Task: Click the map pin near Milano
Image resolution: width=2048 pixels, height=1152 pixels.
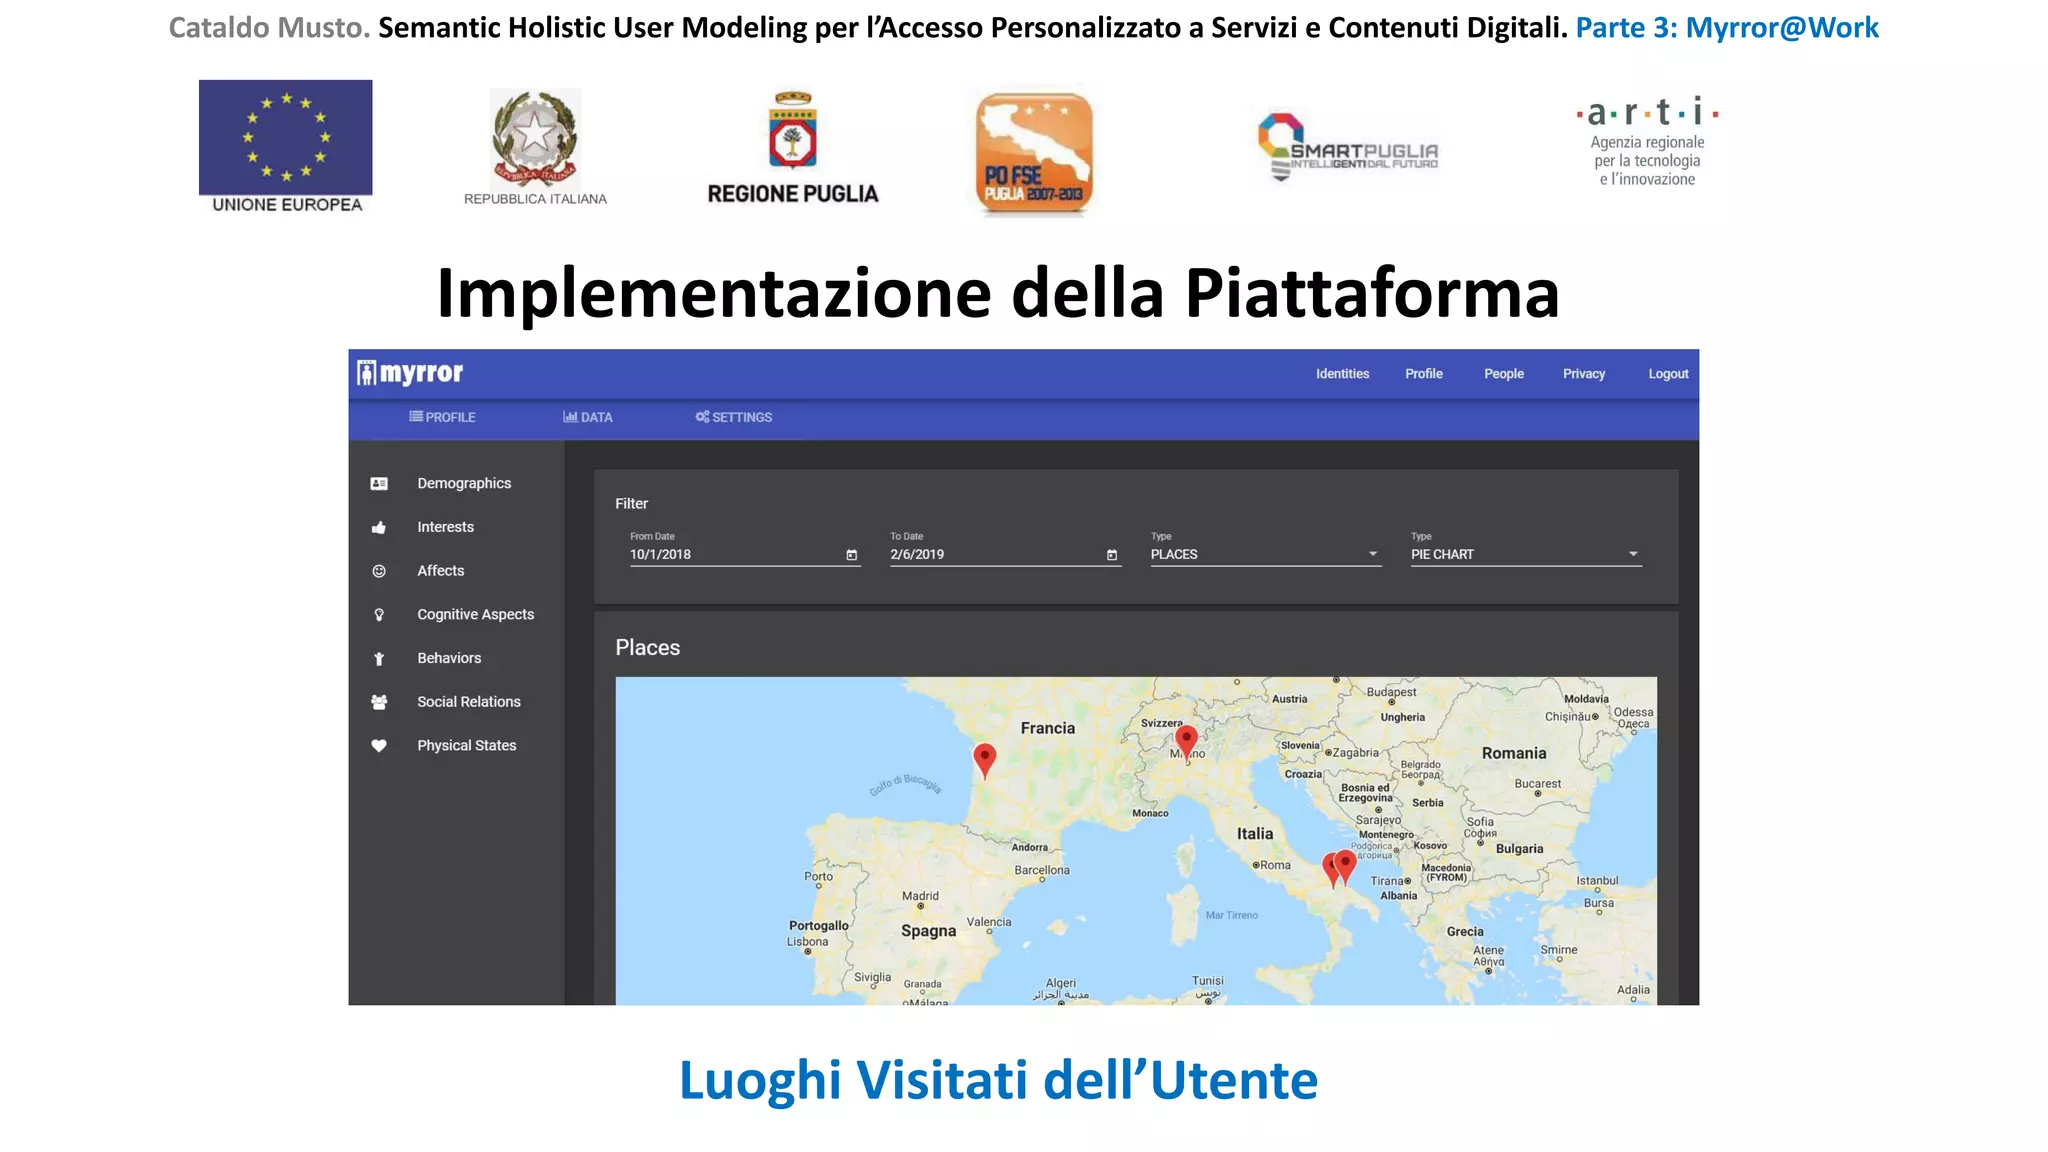Action: click(1186, 743)
